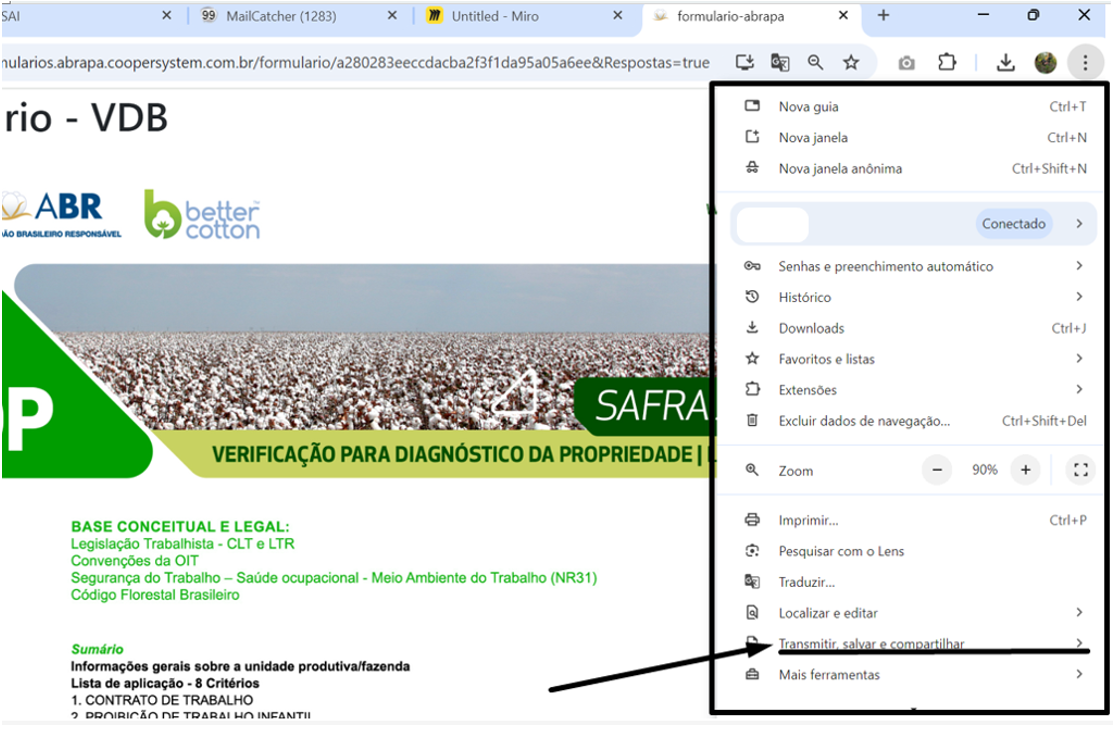Increase zoom with the plus button
Screen dimensions: 1113x731
click(1025, 470)
